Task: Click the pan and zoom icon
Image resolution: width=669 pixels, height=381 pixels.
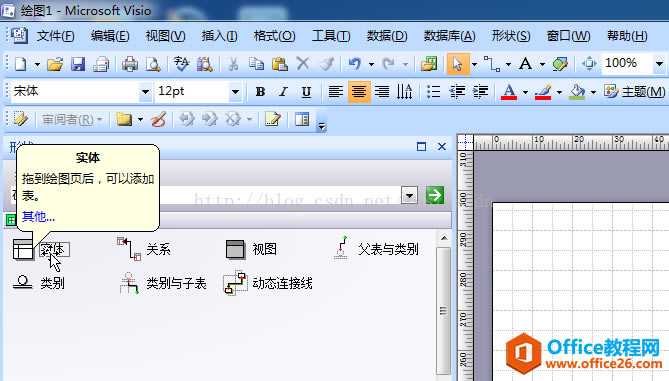Action: click(x=589, y=64)
